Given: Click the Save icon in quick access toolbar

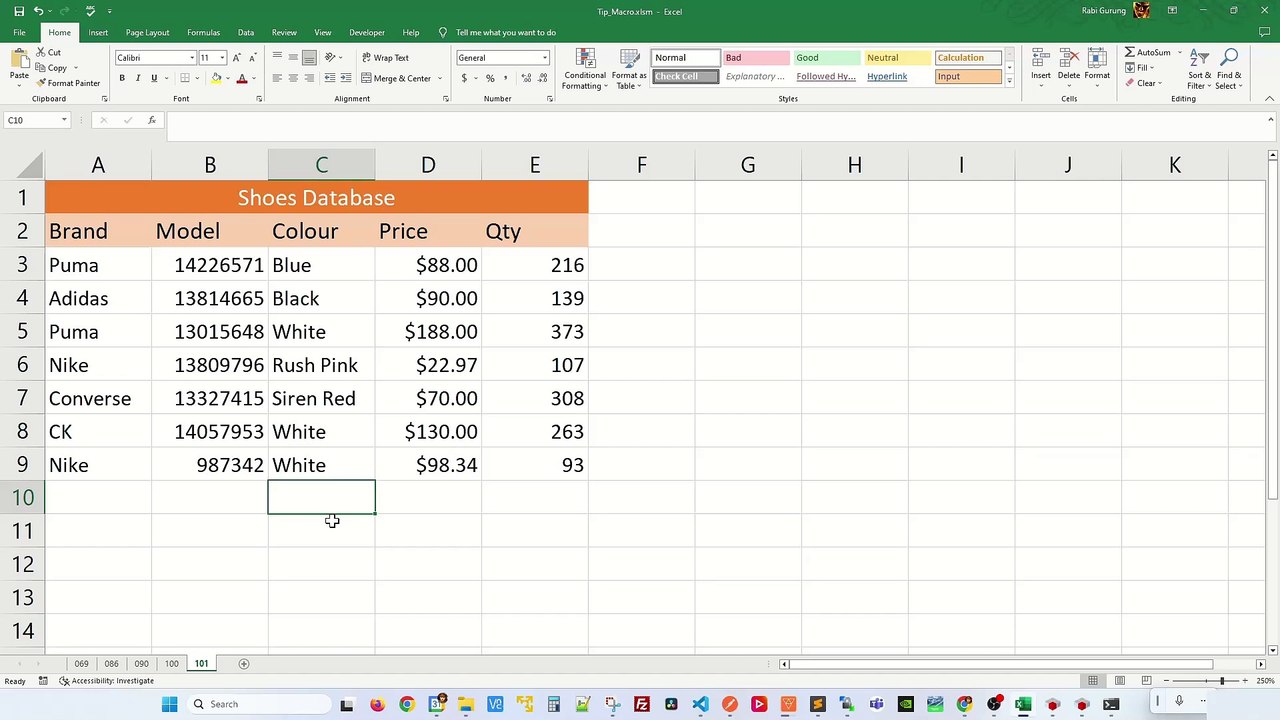Looking at the screenshot, I should click(19, 11).
